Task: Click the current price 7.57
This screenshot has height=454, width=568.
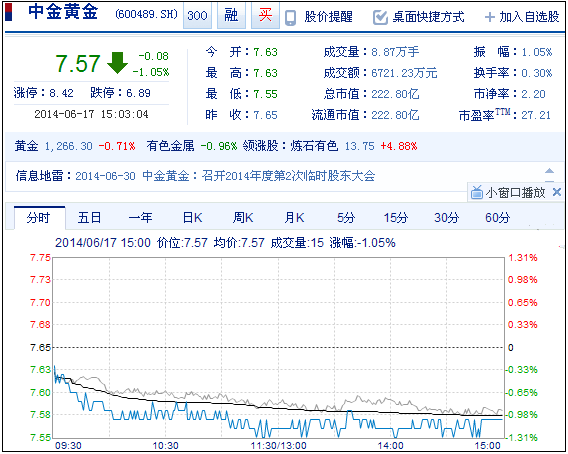Action: coord(78,63)
